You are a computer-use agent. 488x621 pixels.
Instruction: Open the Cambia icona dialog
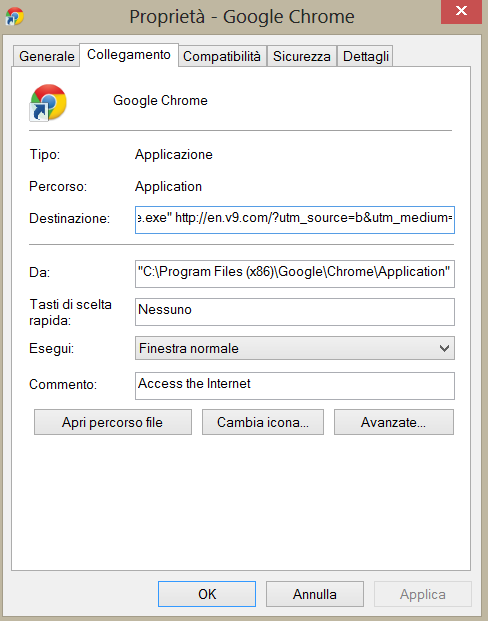(263, 422)
